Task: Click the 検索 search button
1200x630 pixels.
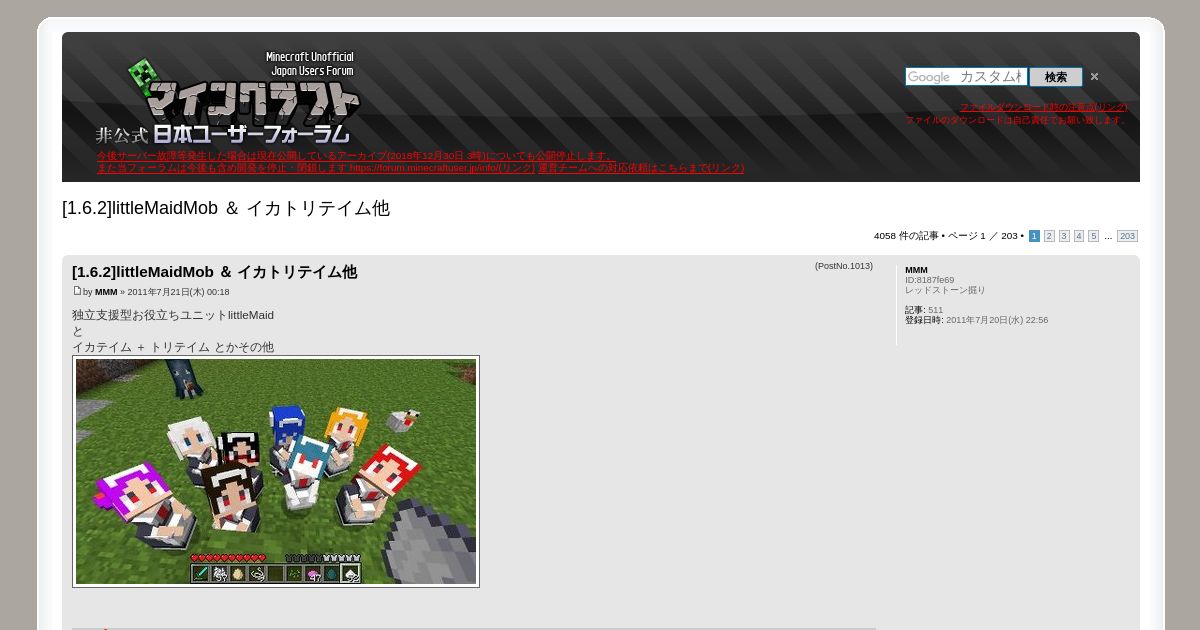Action: 1056,77
